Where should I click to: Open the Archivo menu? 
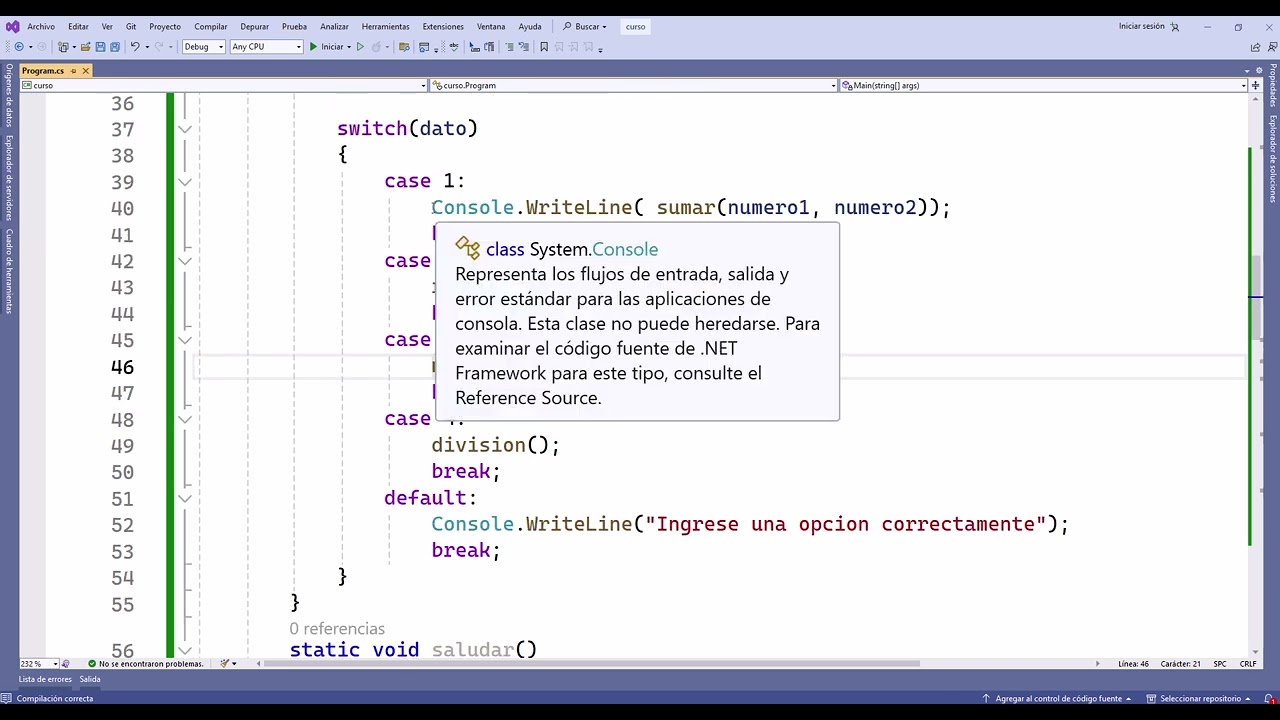pyautogui.click(x=41, y=27)
